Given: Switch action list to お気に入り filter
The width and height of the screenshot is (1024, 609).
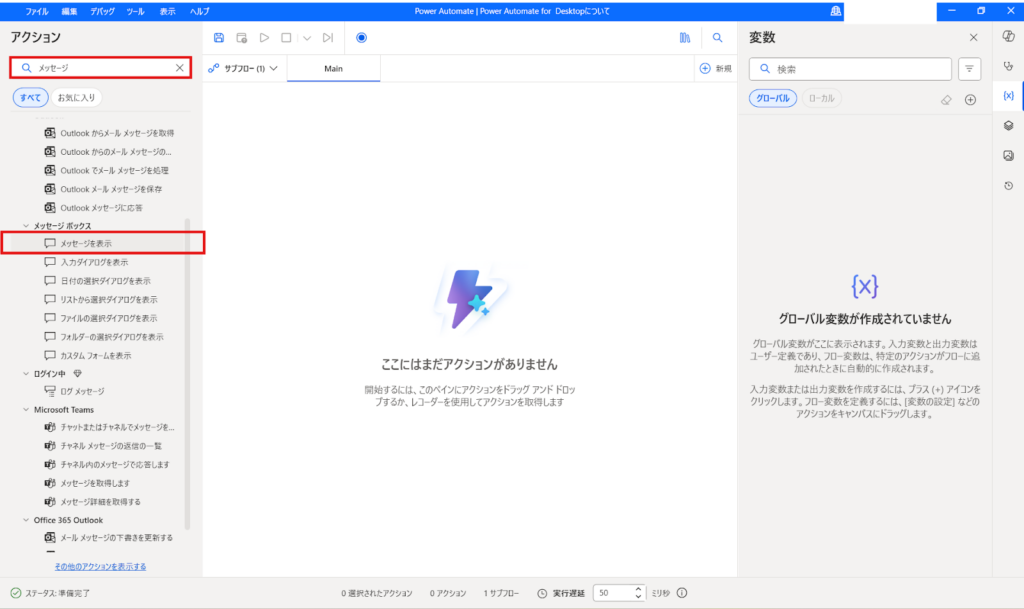Looking at the screenshot, I should (x=76, y=98).
